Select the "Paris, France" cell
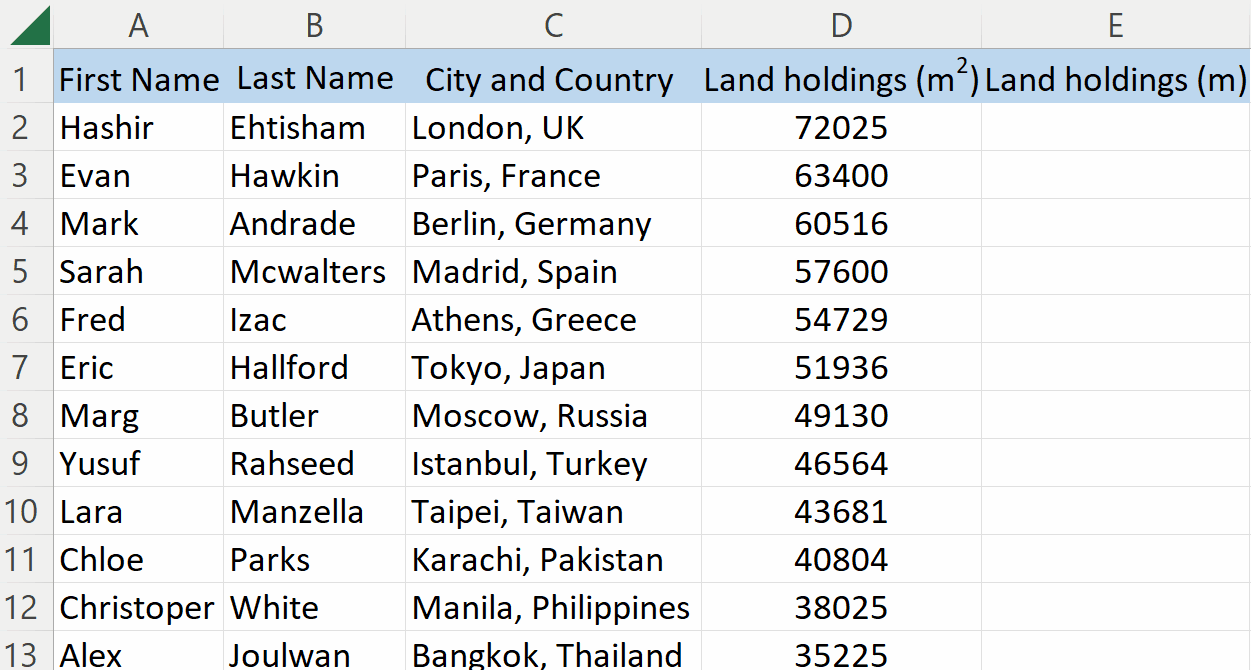 pos(553,175)
